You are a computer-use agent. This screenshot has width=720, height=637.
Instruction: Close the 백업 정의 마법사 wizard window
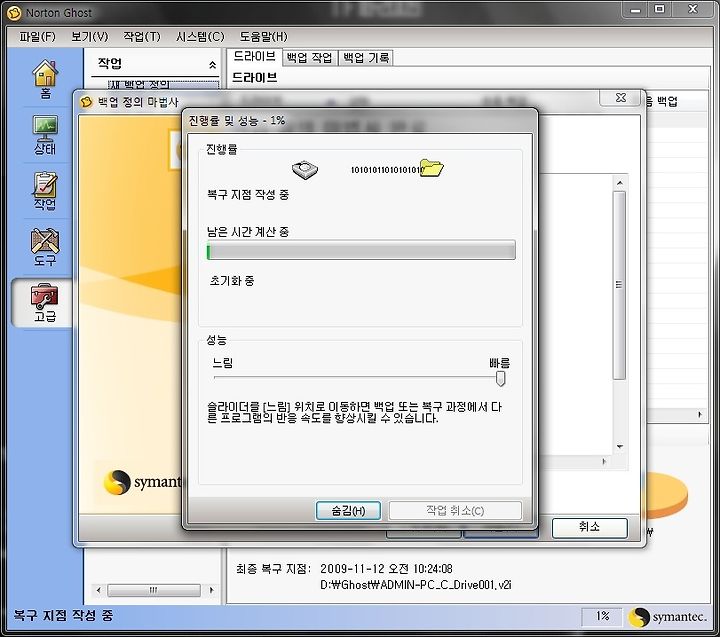pyautogui.click(x=620, y=98)
